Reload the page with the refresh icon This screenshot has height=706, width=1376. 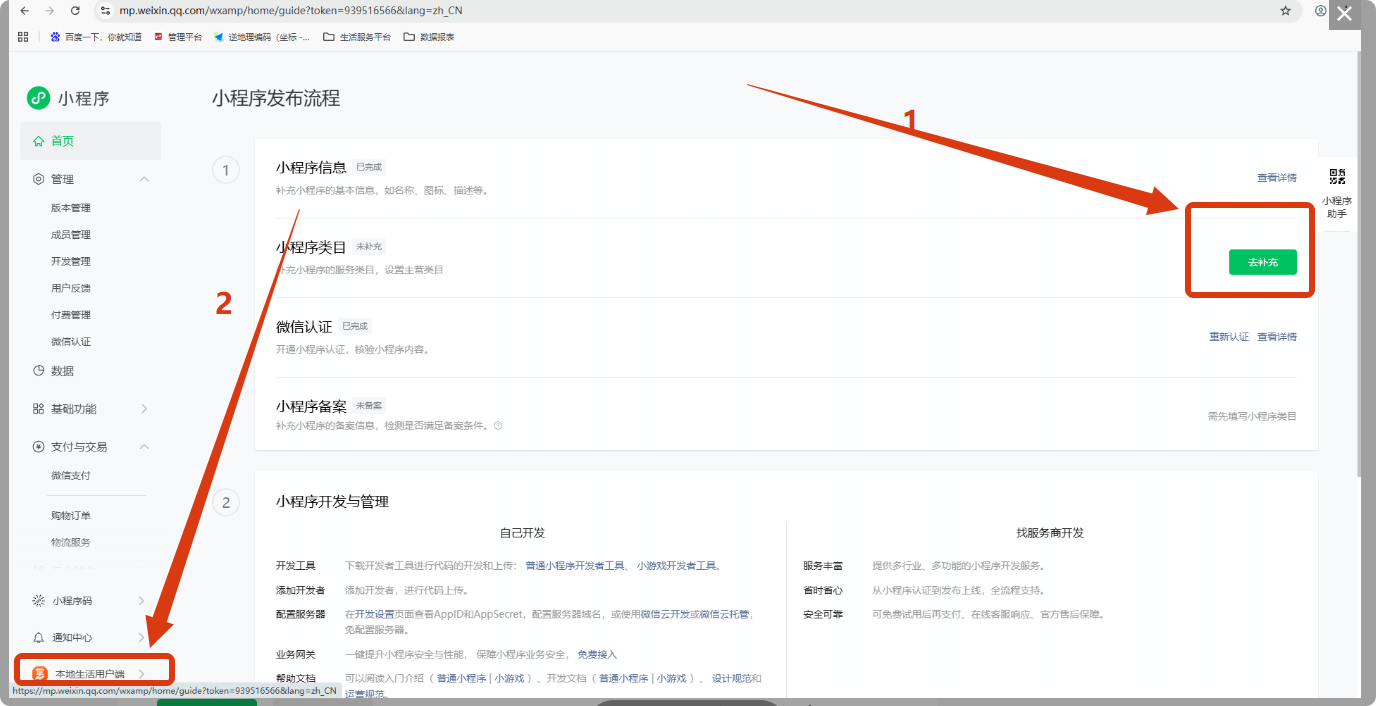pos(76,10)
